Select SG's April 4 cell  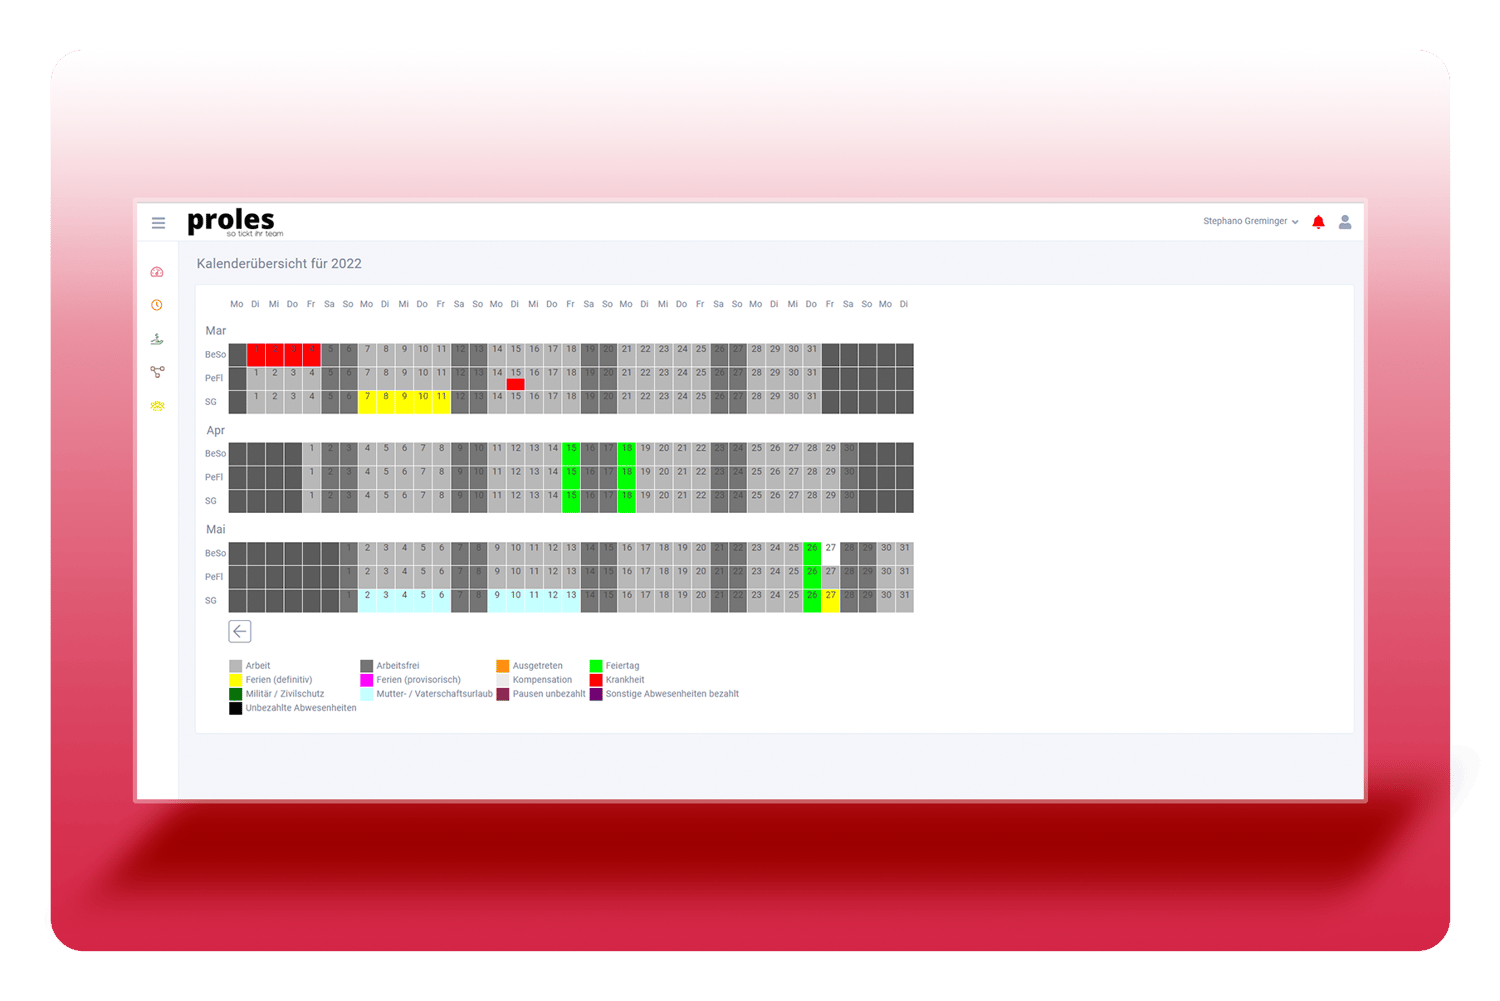click(367, 501)
